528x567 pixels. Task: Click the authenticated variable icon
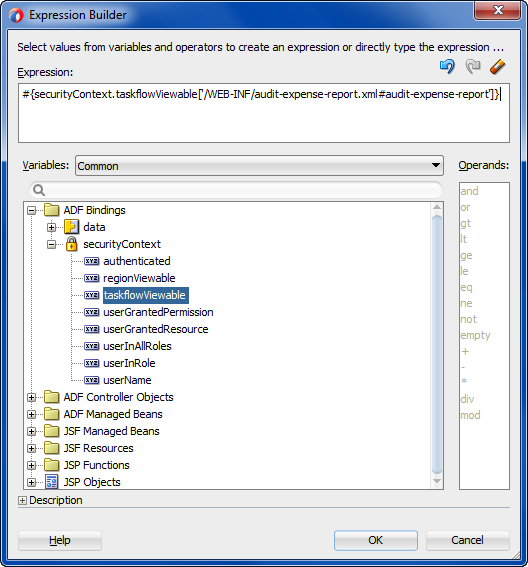(x=91, y=261)
